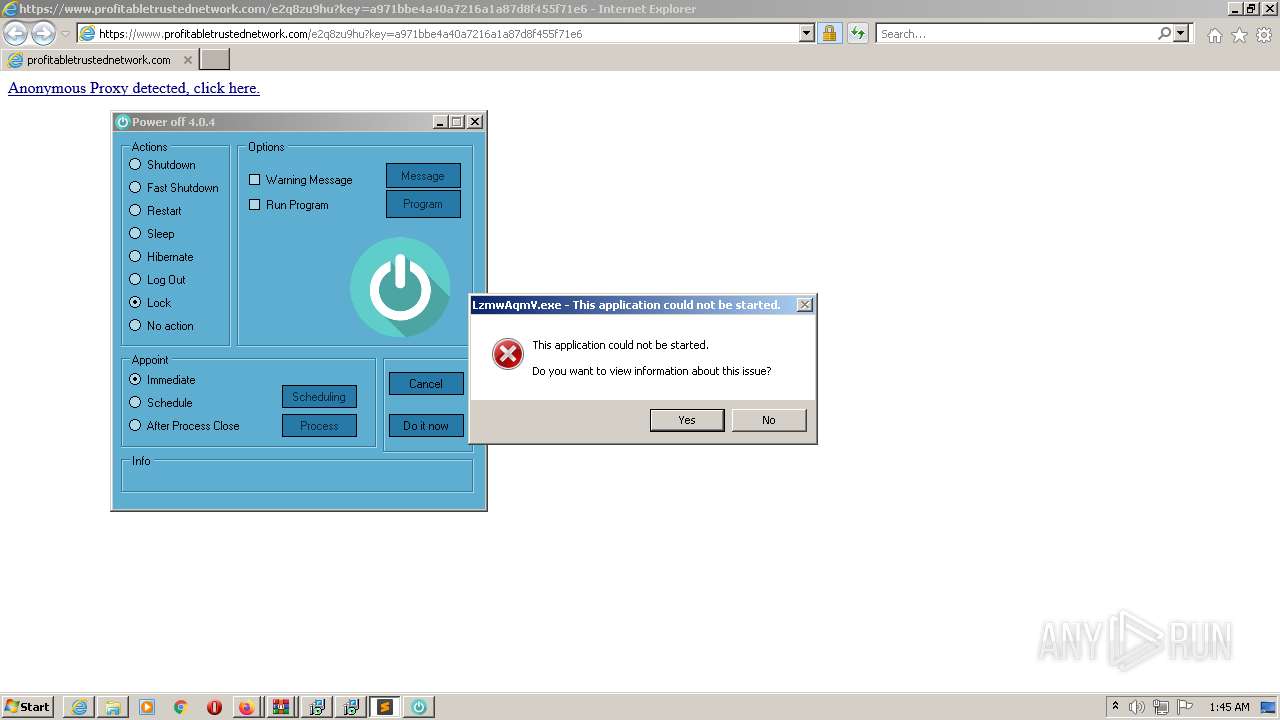Open the address bar dropdown arrow
Viewport: 1280px width, 720px height.
coord(807,33)
